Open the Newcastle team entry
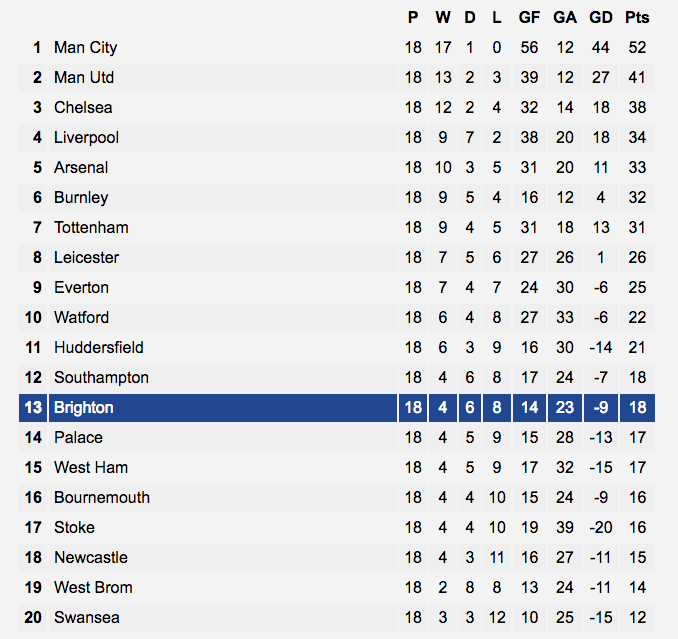 (91, 557)
